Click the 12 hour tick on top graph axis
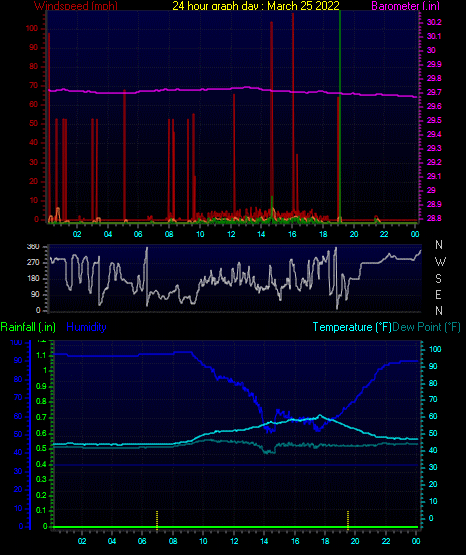The height and width of the screenshot is (555, 466). (x=231, y=234)
